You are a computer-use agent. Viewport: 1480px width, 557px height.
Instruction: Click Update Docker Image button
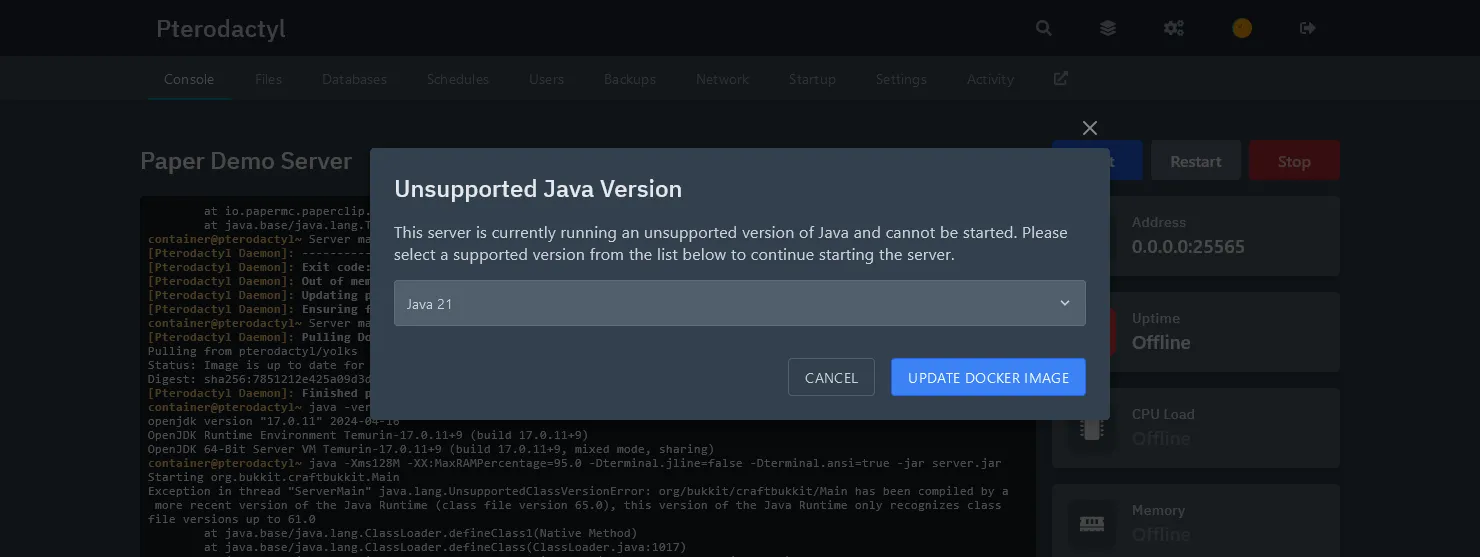click(x=988, y=377)
